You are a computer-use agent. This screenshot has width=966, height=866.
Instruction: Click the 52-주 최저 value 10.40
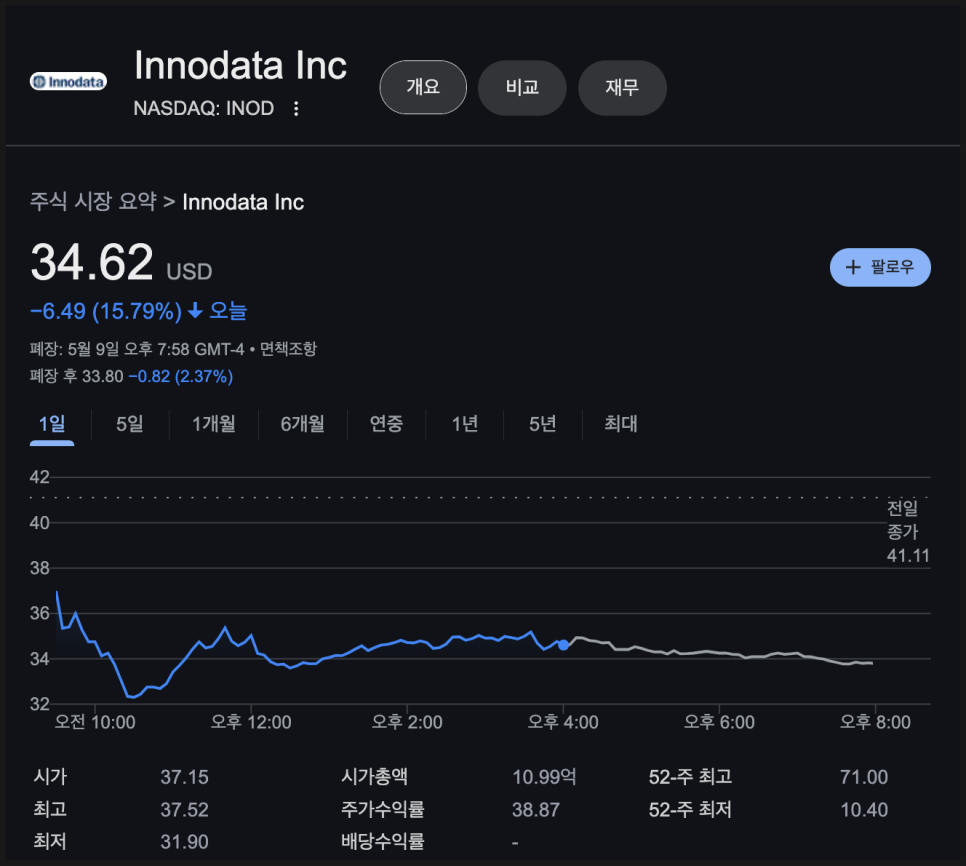[x=864, y=809]
